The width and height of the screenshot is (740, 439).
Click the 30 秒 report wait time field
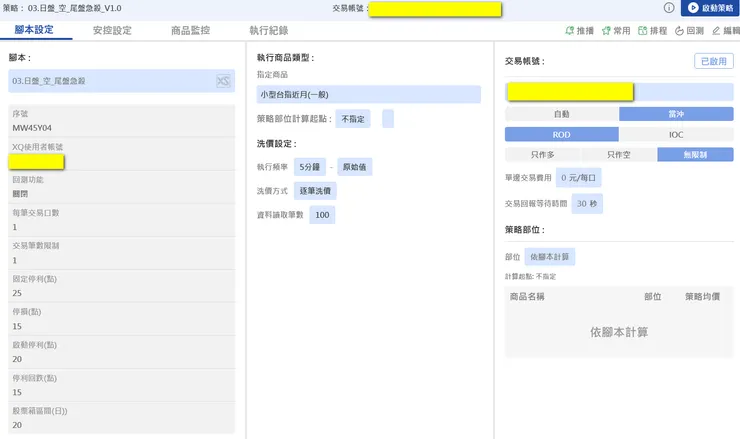(x=587, y=203)
